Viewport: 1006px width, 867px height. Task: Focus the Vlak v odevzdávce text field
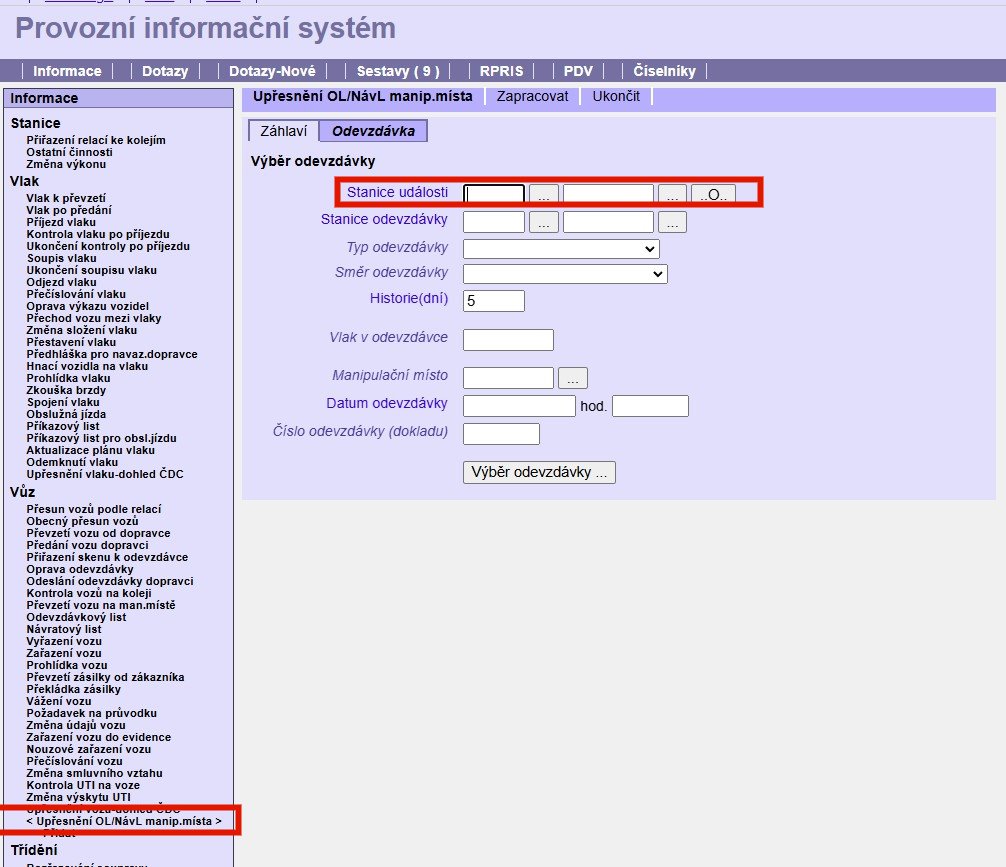coord(508,340)
